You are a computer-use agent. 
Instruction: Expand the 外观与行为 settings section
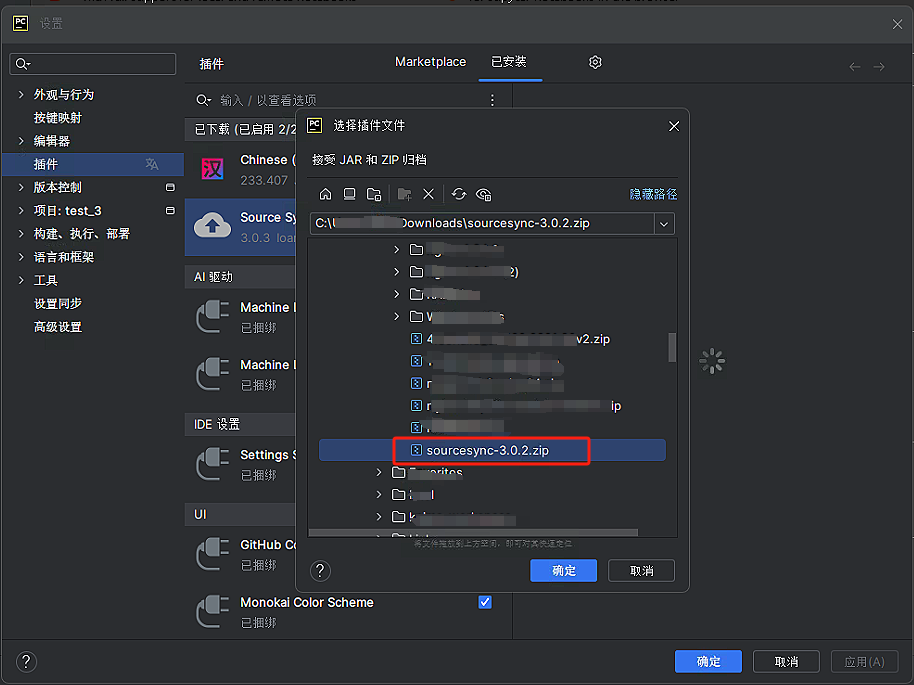click(21, 94)
